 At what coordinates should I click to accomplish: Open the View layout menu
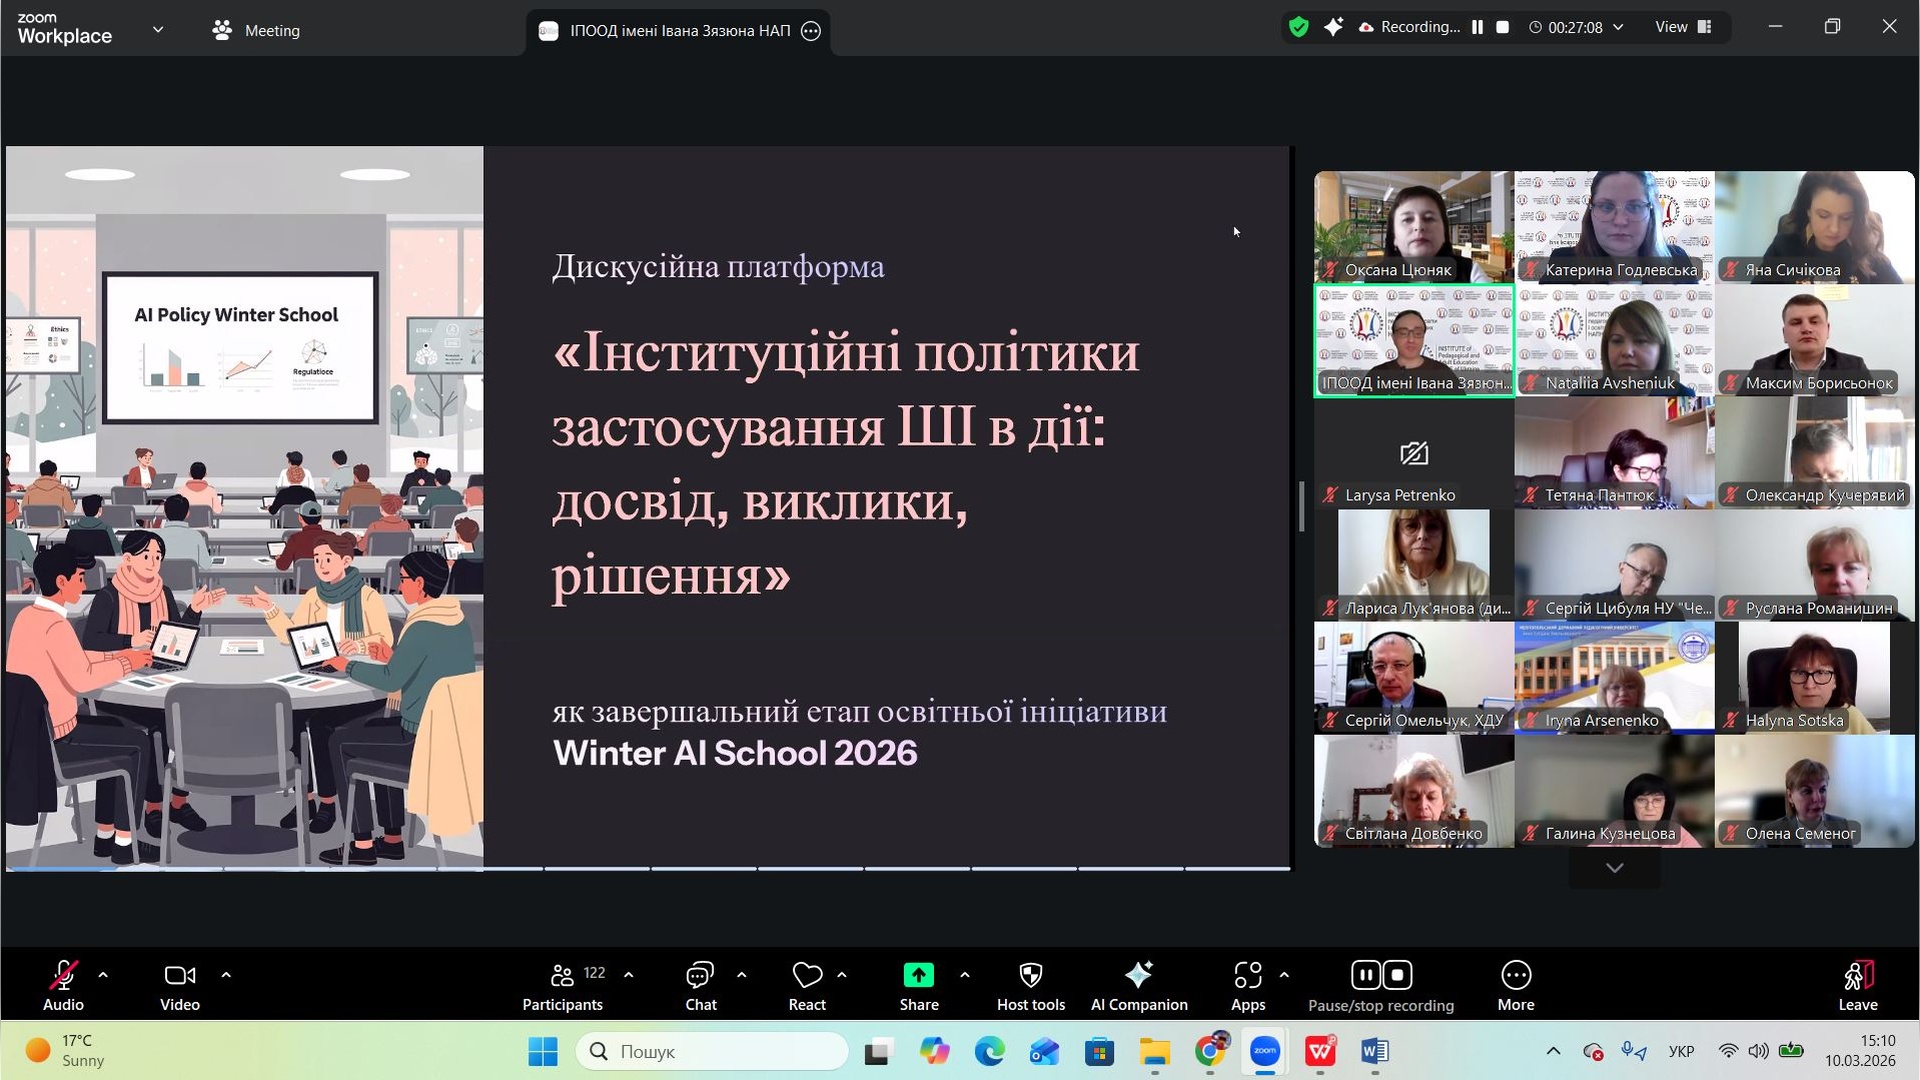click(x=1683, y=27)
